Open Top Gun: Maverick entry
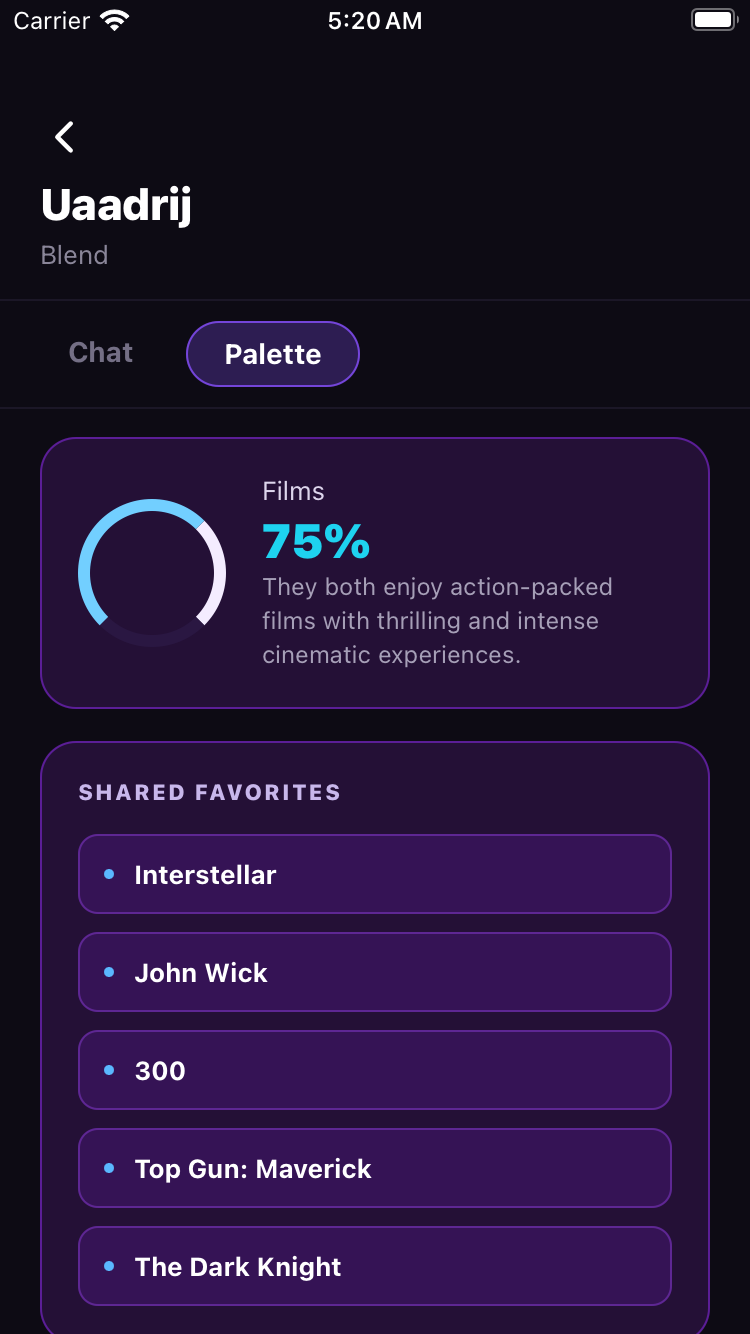Image resolution: width=750 pixels, height=1334 pixels. 375,1168
